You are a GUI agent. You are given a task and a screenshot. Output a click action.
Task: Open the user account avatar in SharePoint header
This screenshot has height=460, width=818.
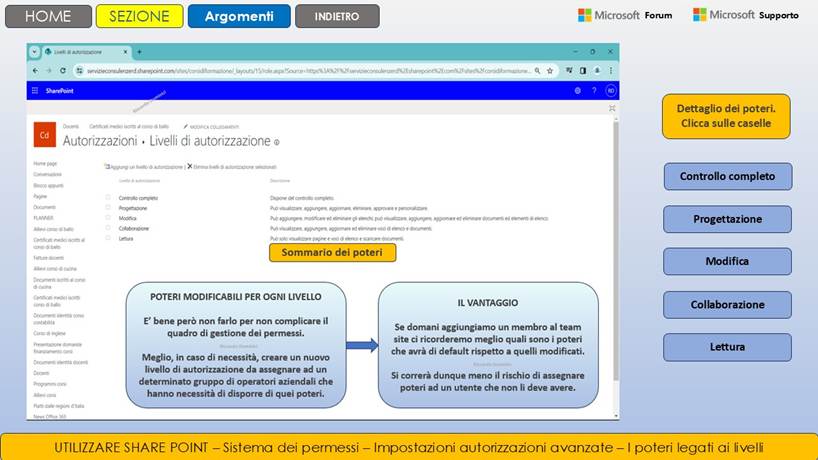[x=610, y=91]
